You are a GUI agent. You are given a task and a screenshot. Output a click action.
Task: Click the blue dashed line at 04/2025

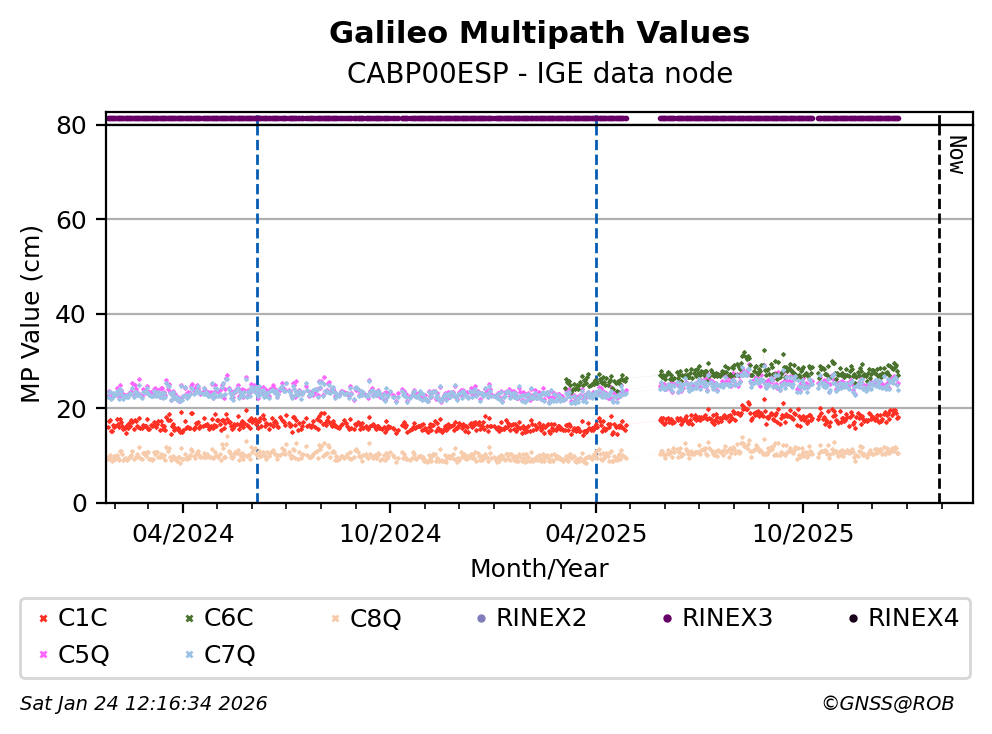coord(596,320)
